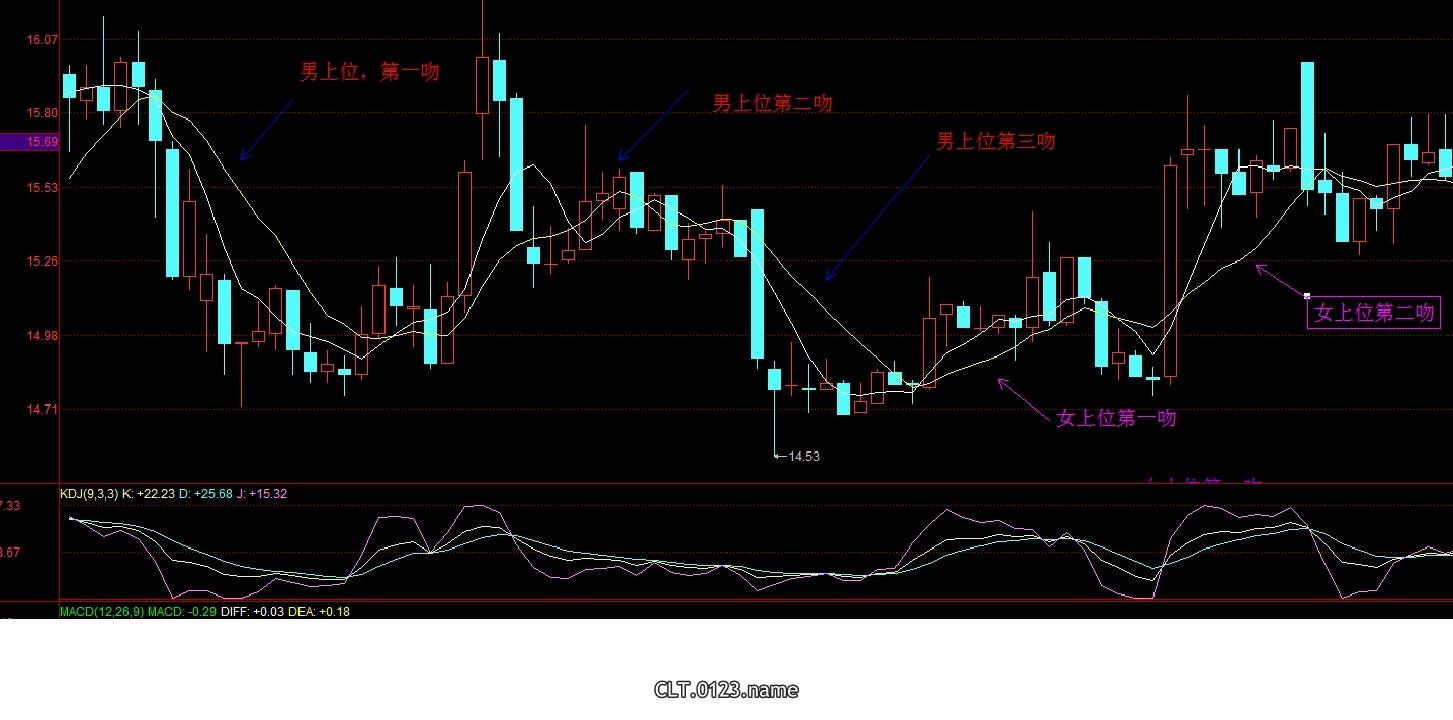
Task: Select the magenta "女上位第一吻" annotation
Action: pyautogui.click(x=1116, y=418)
